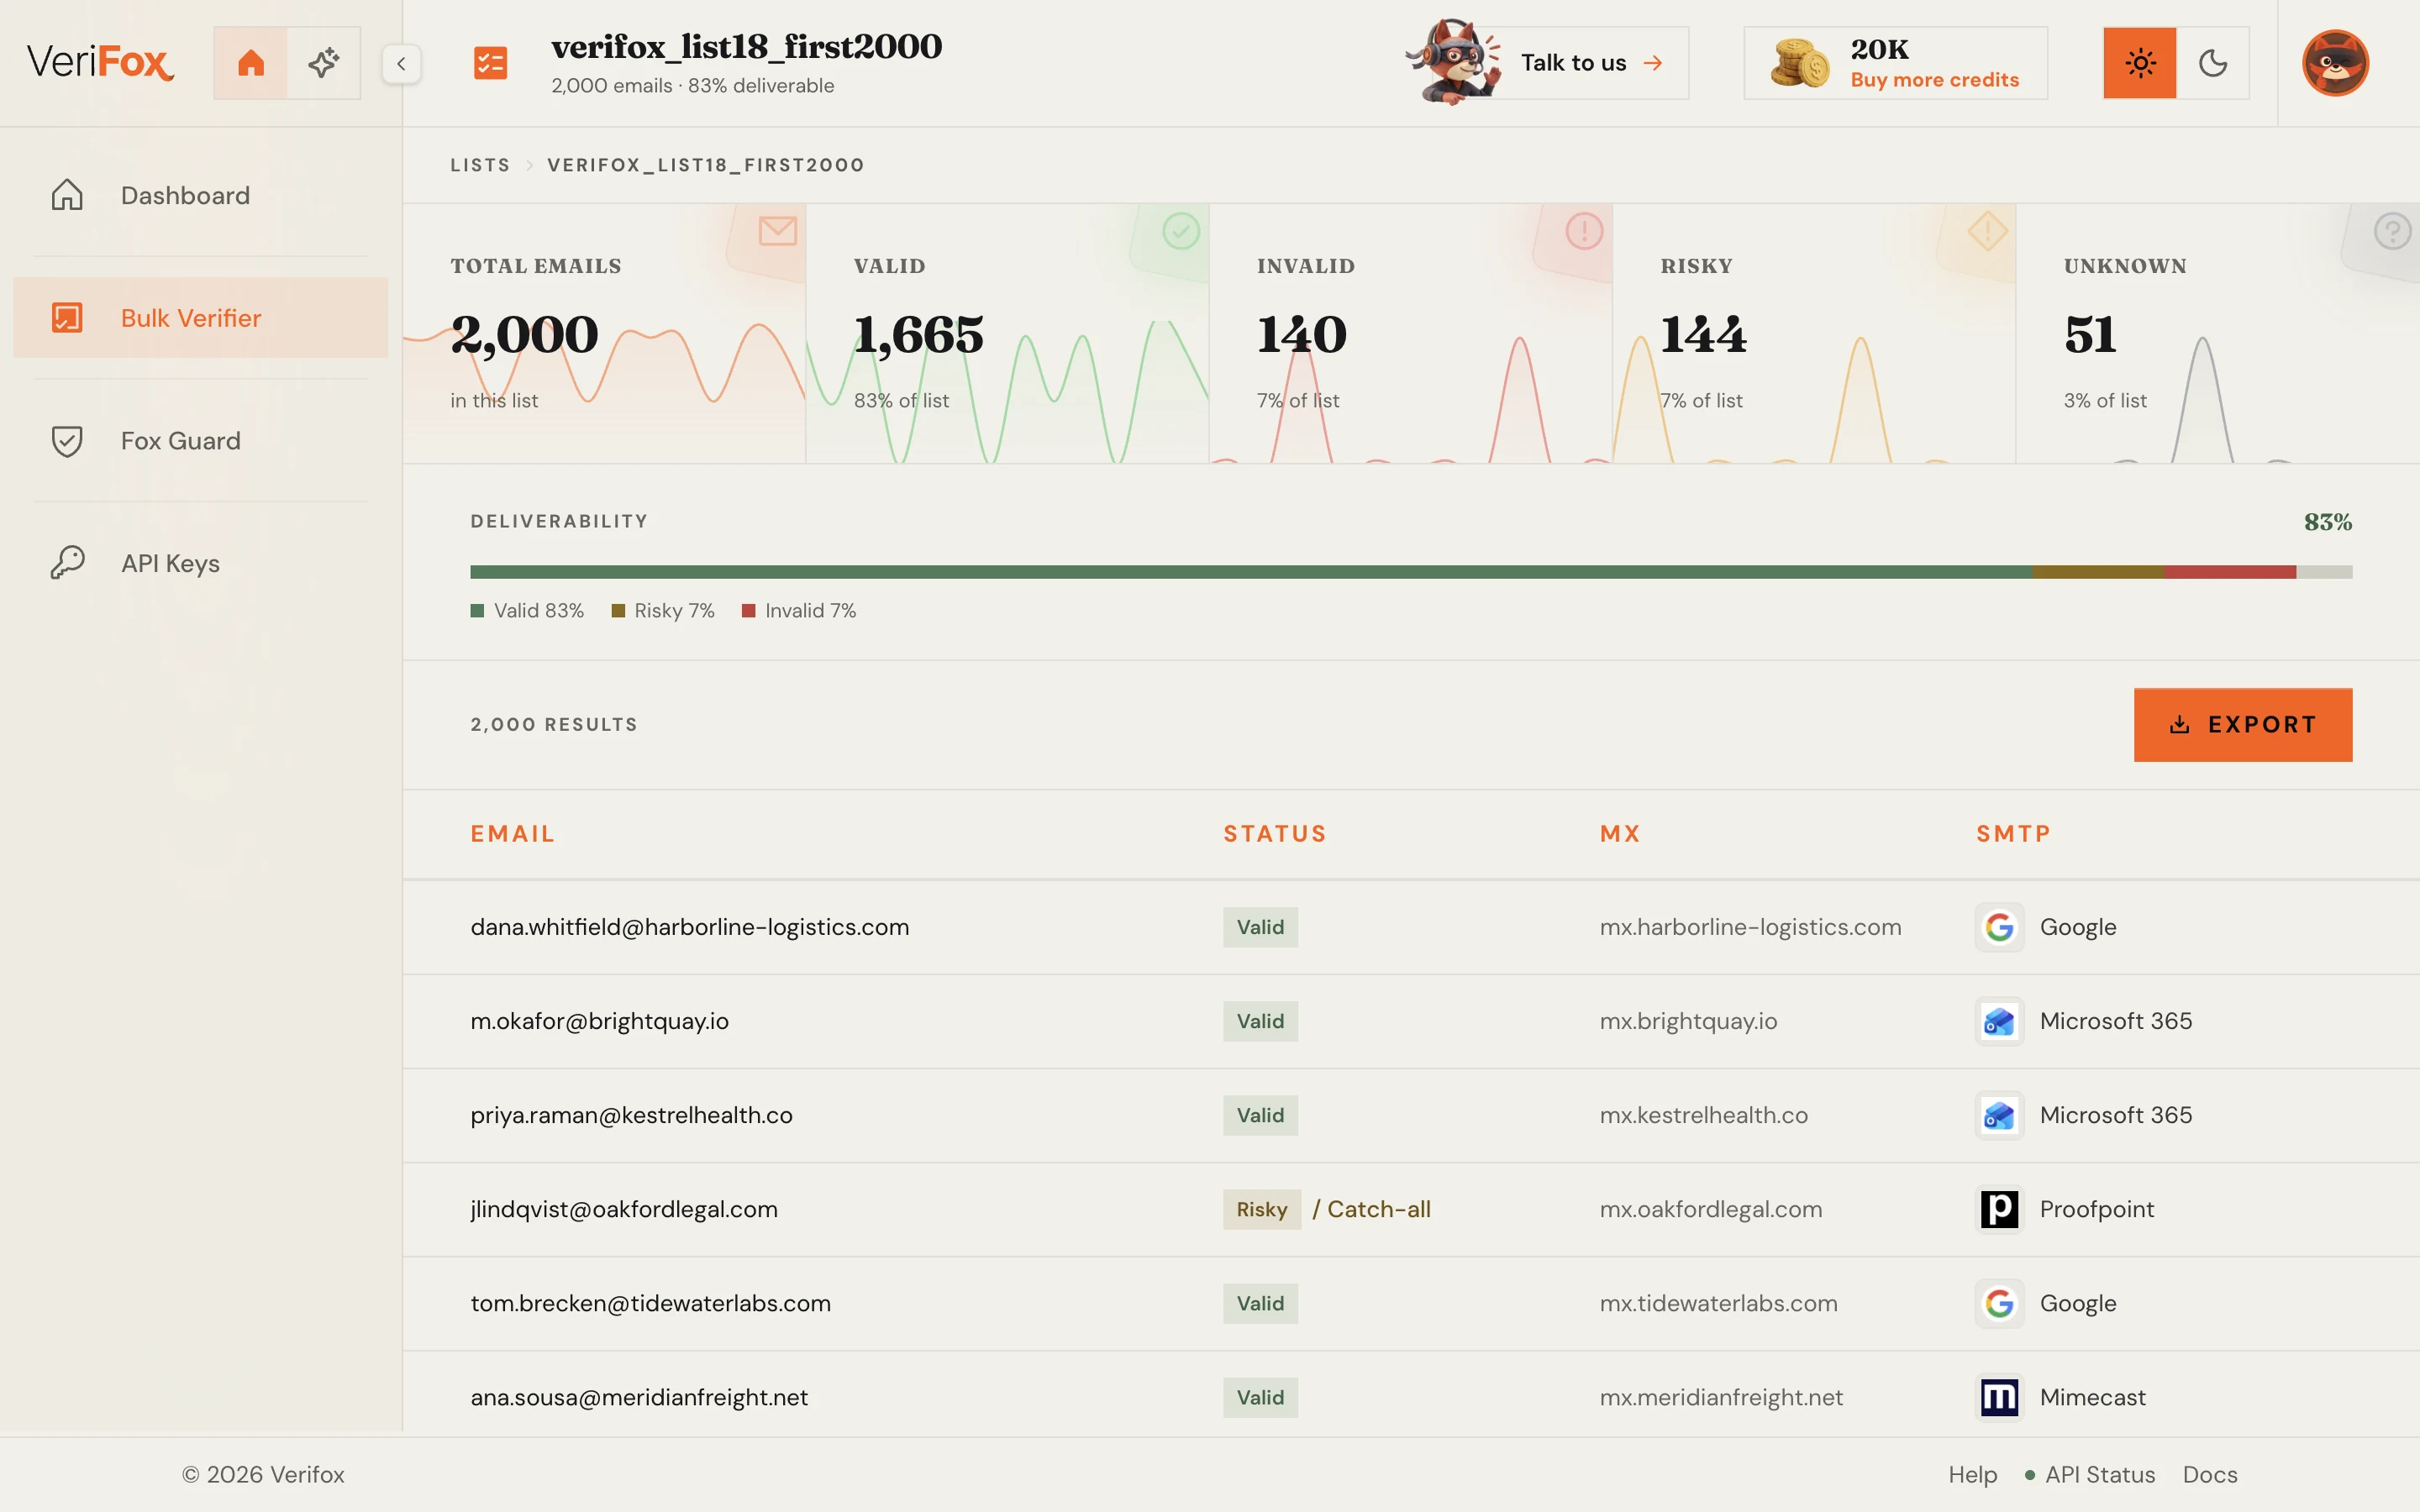Open the Docs footer link
The width and height of the screenshot is (2420, 1512).
pos(2210,1475)
